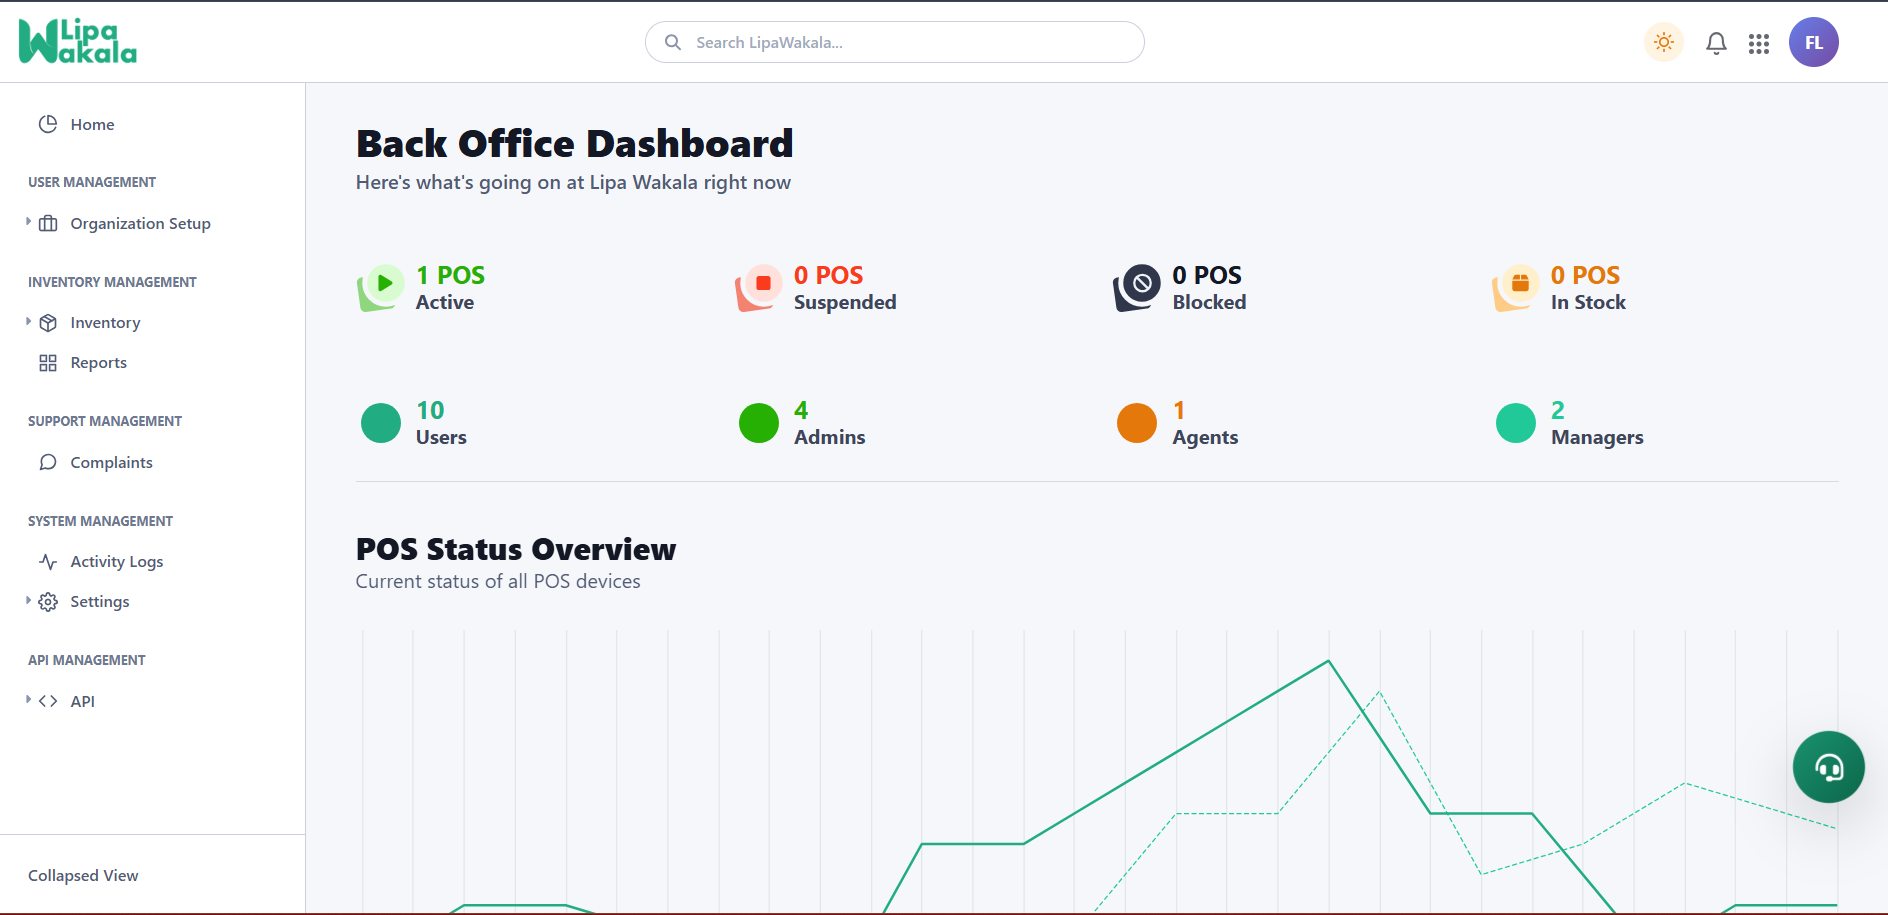Open the support headset chat button
The width and height of the screenshot is (1888, 915).
(1829, 767)
